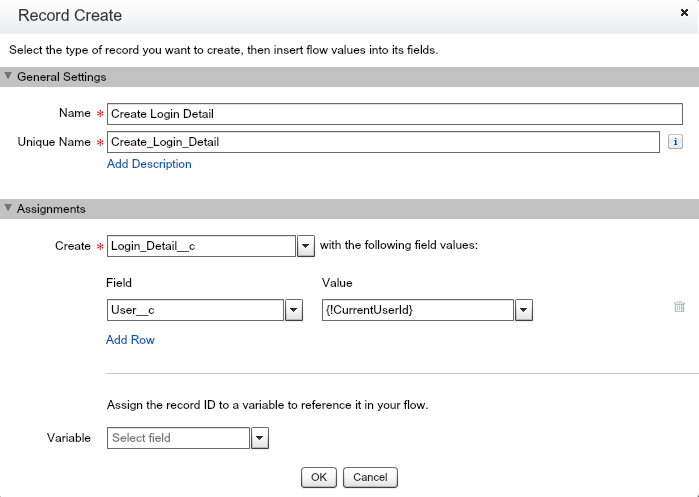Image resolution: width=699 pixels, height=497 pixels.
Task: Close the Record Create dialog
Action: pos(682,14)
